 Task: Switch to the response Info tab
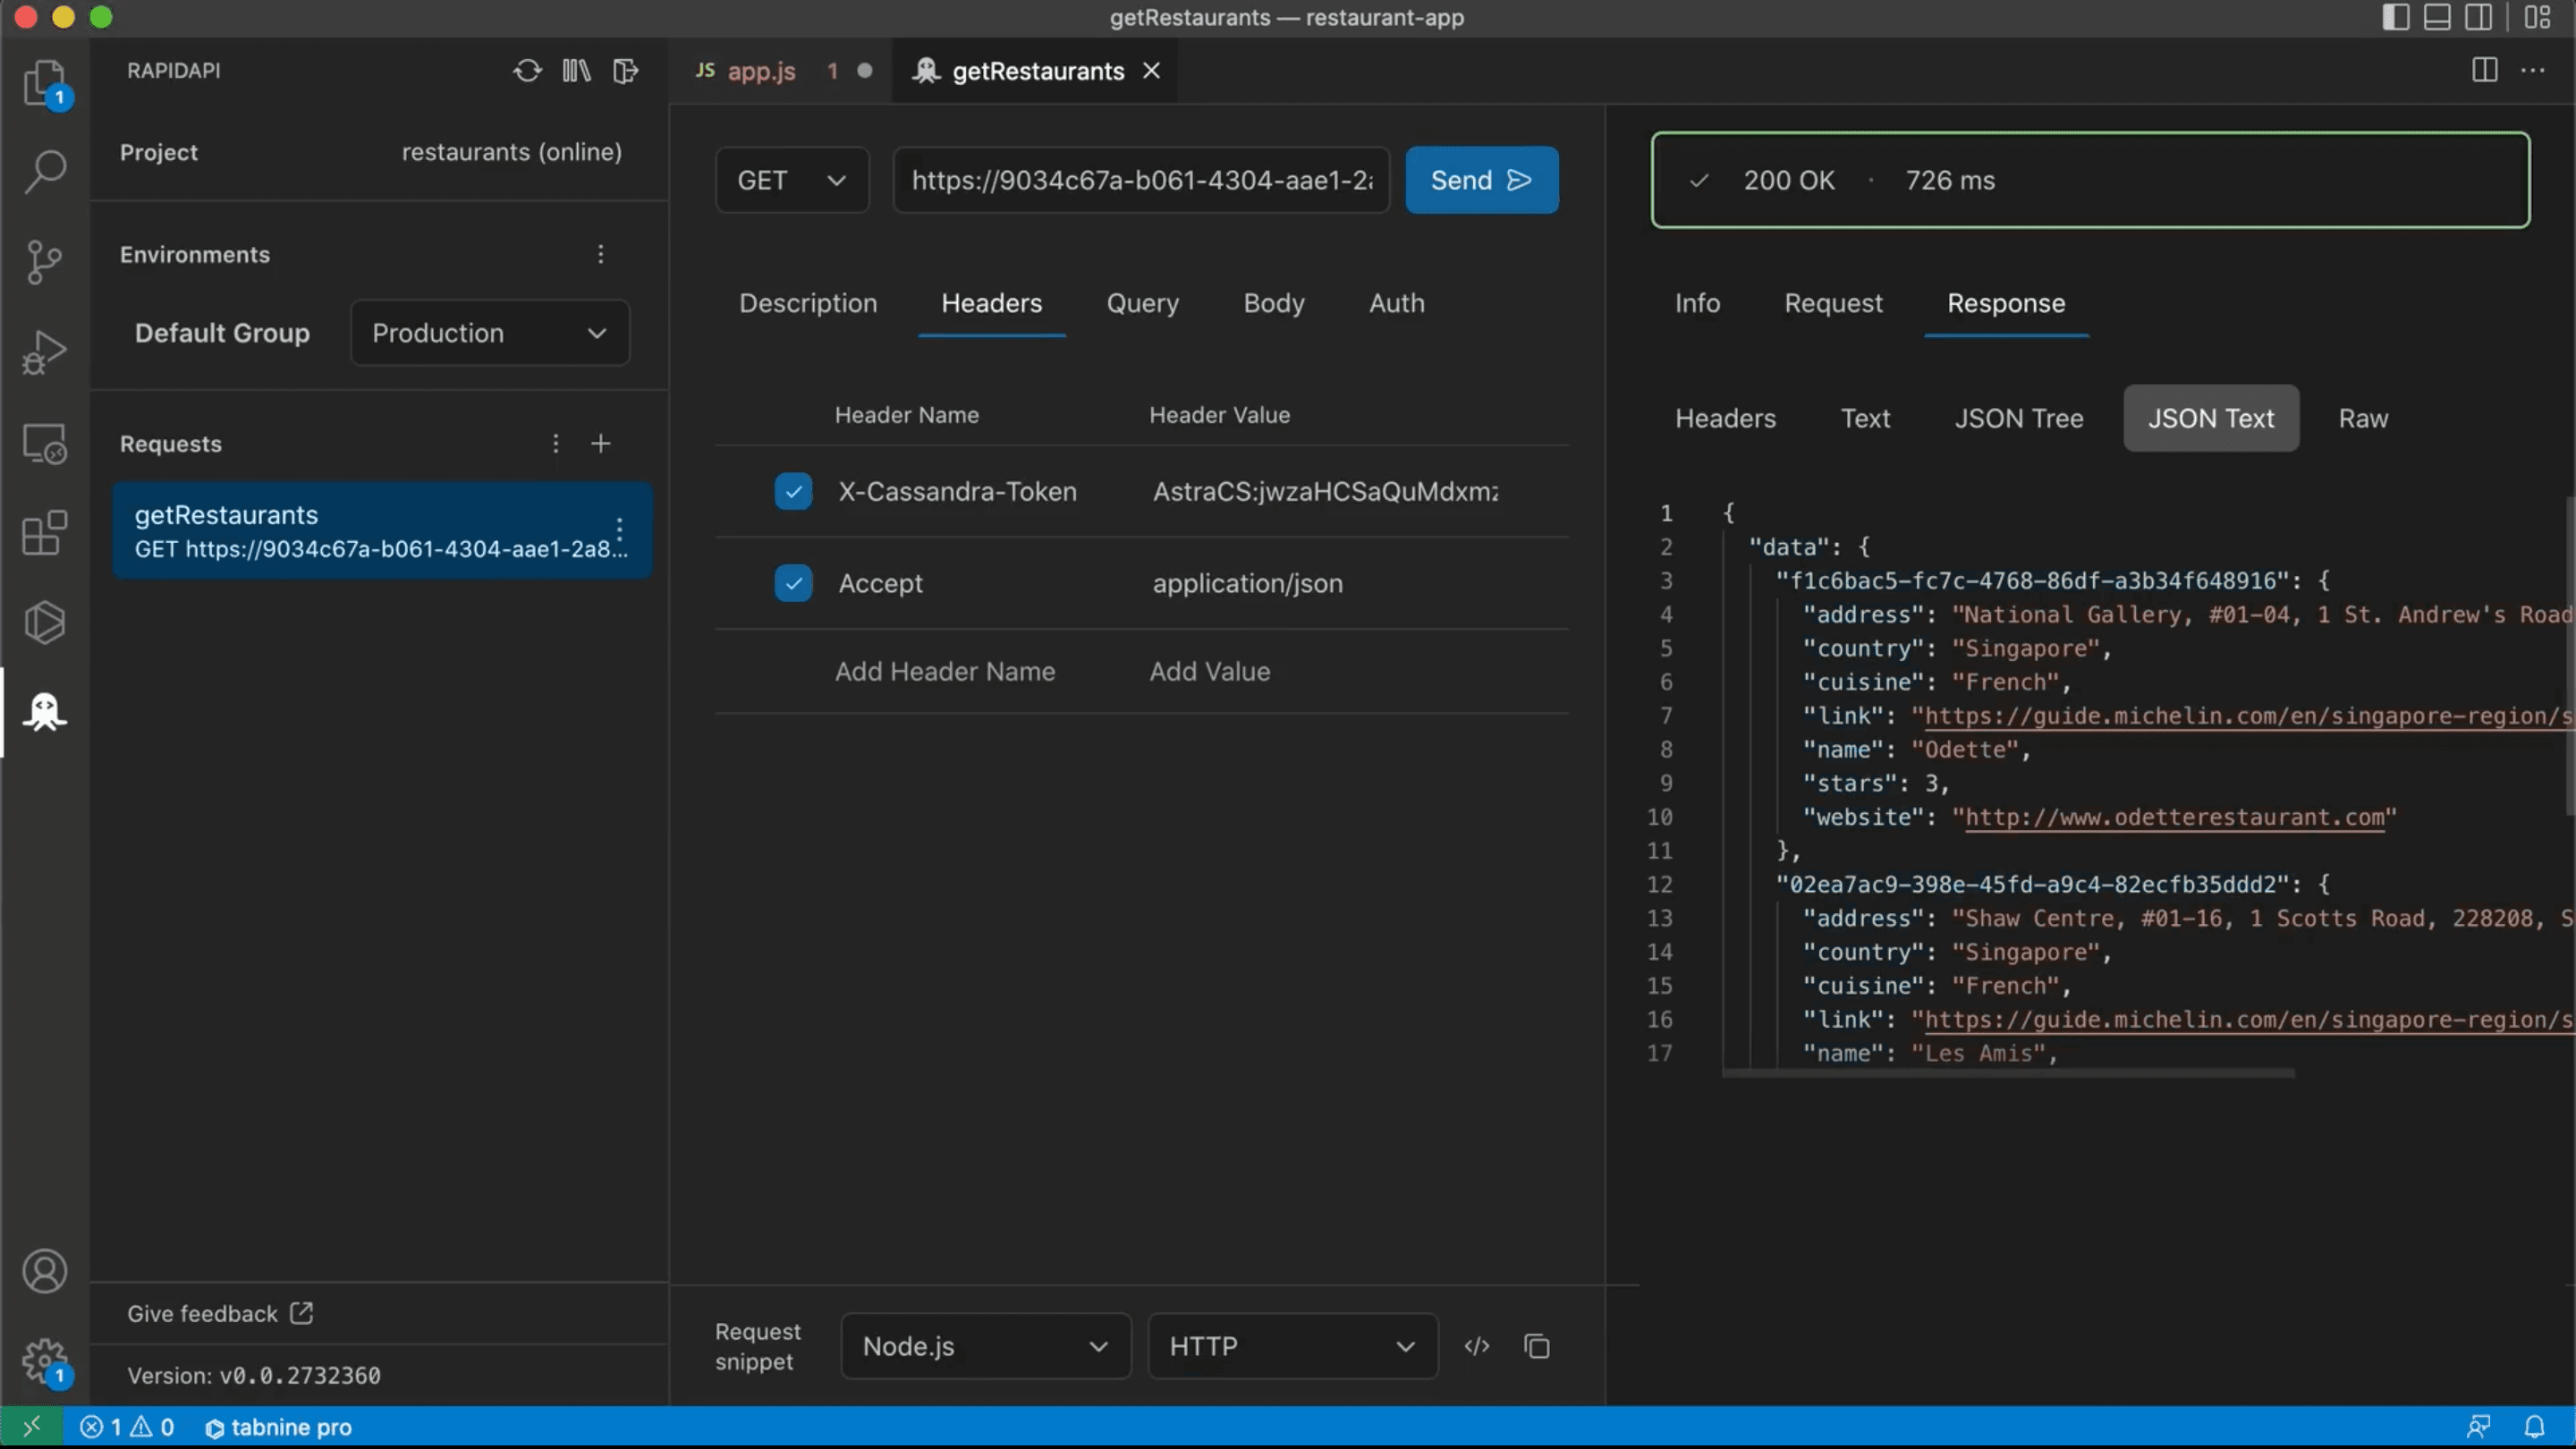pos(1698,303)
